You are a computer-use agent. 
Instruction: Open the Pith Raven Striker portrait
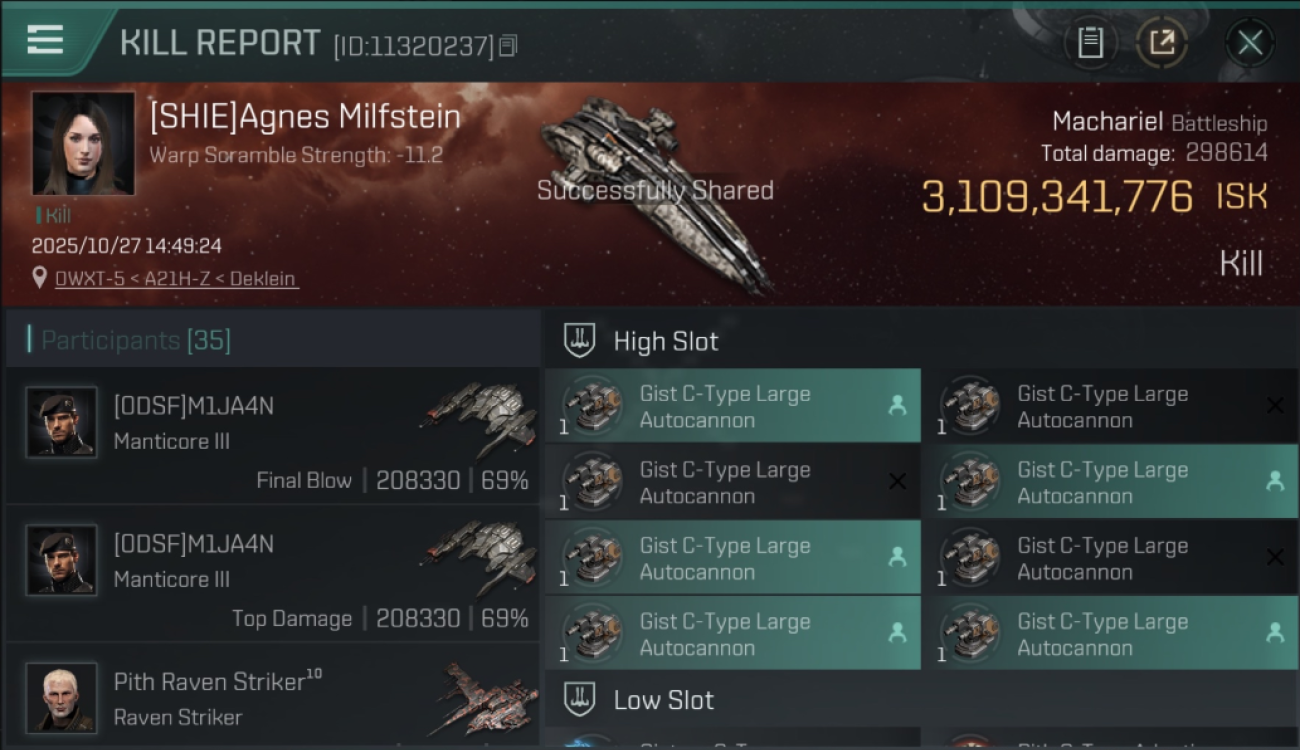62,697
